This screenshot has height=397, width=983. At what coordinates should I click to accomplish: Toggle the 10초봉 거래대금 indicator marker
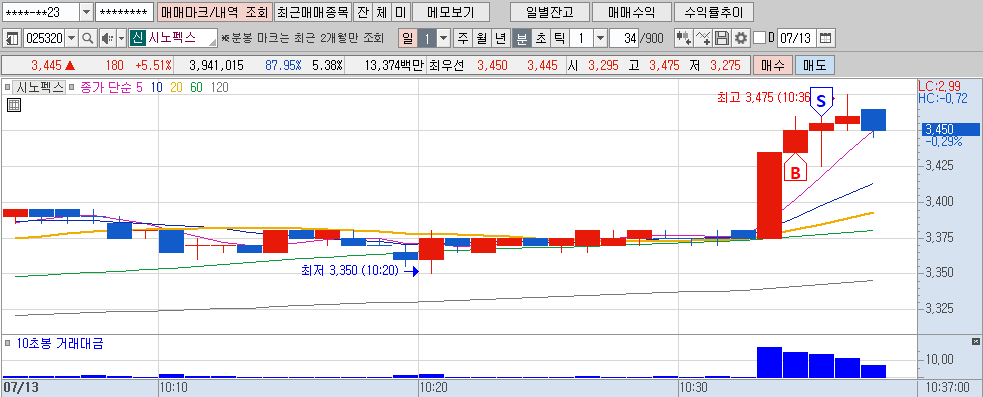pos(8,343)
